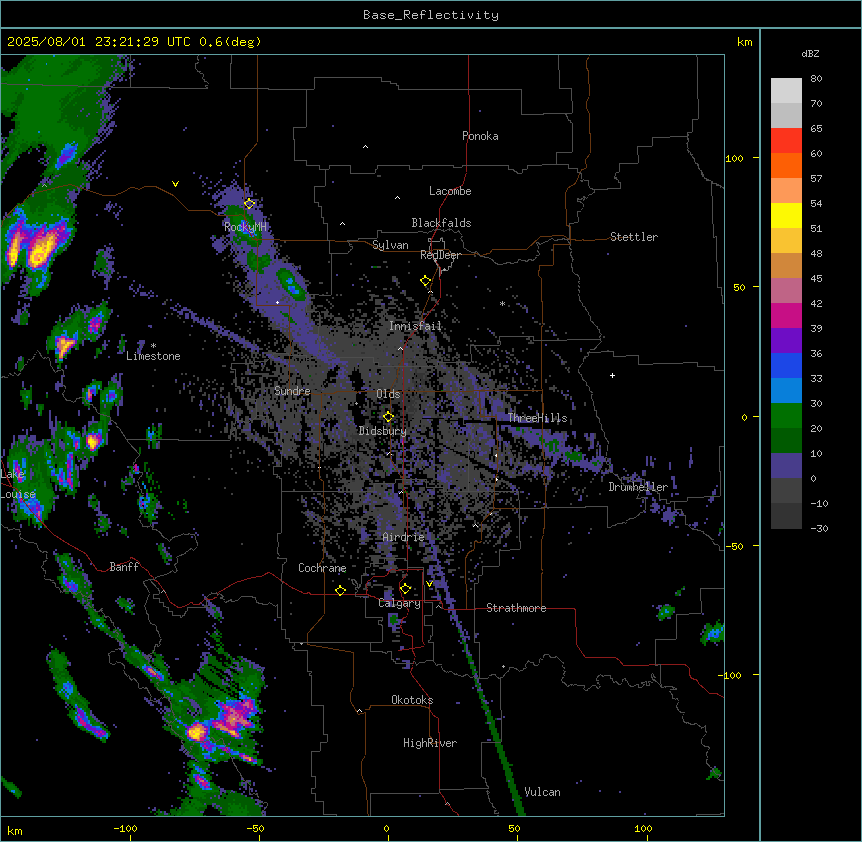Click the km unit label at top right
The width and height of the screenshot is (862, 842).
pos(745,42)
